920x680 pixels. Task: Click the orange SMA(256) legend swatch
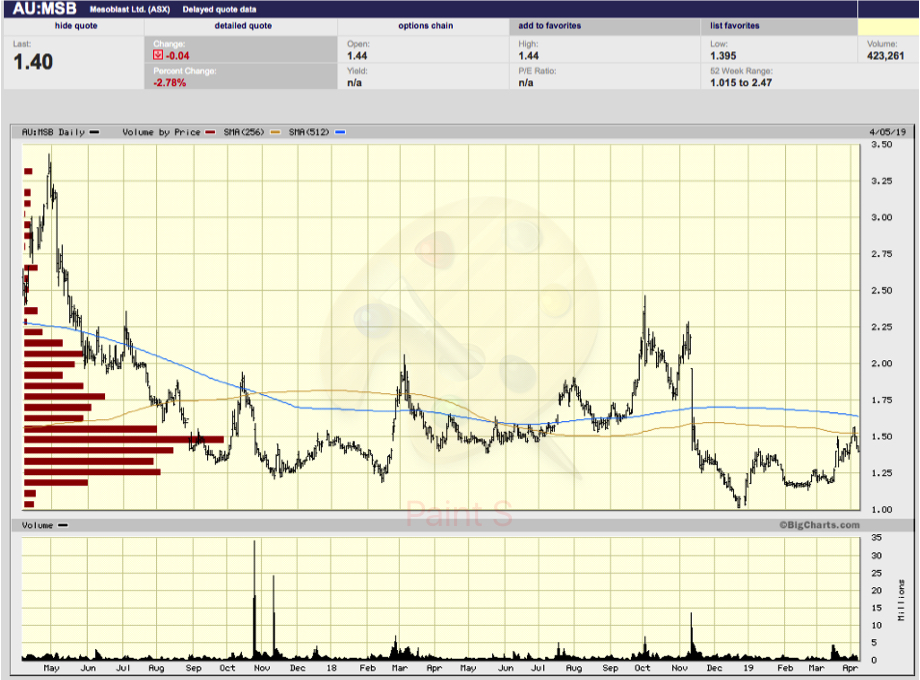(x=275, y=132)
